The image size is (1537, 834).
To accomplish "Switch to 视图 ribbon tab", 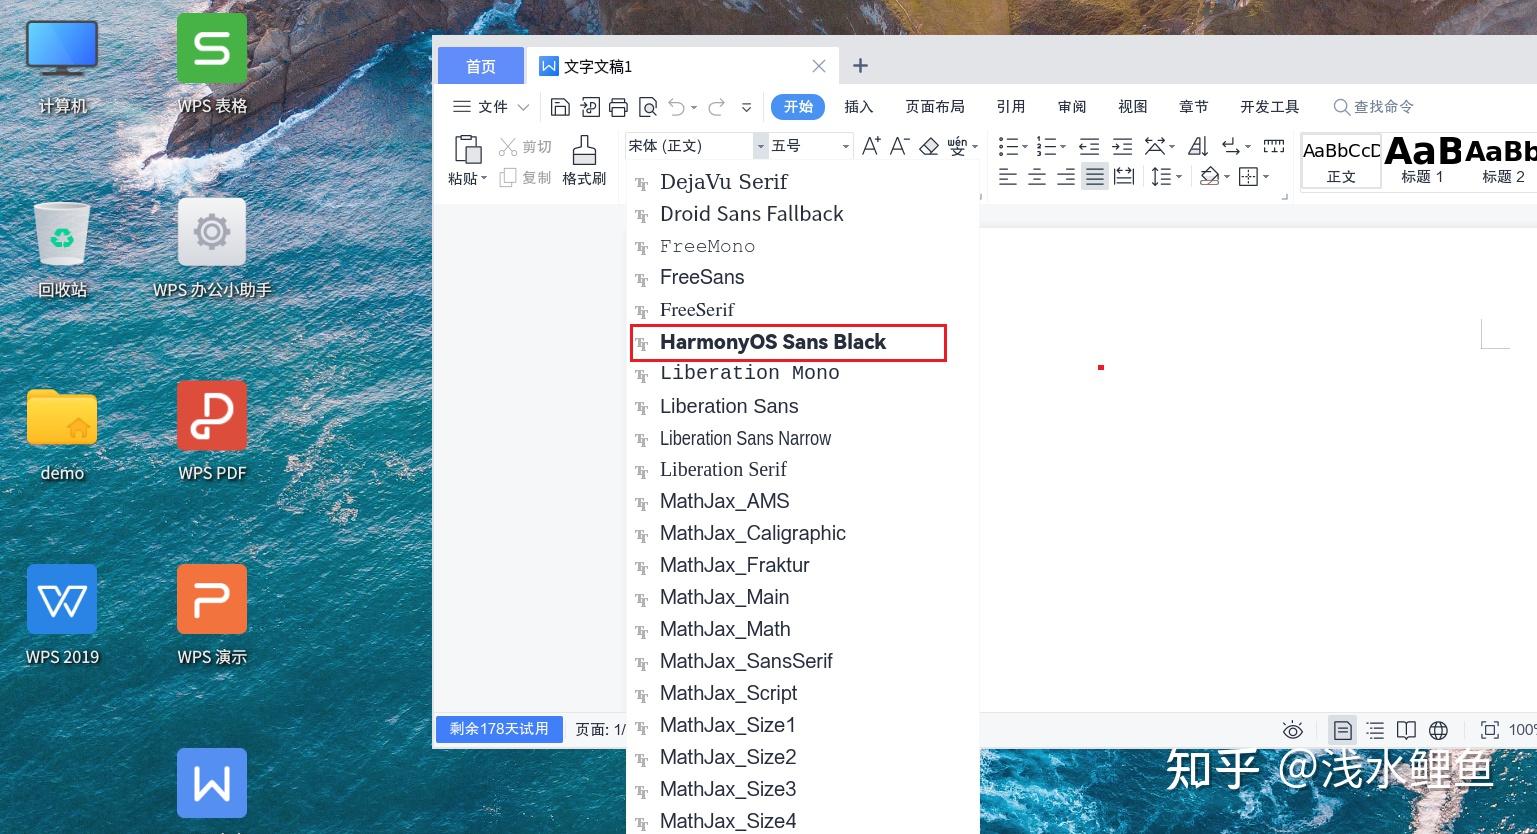I will click(1133, 107).
